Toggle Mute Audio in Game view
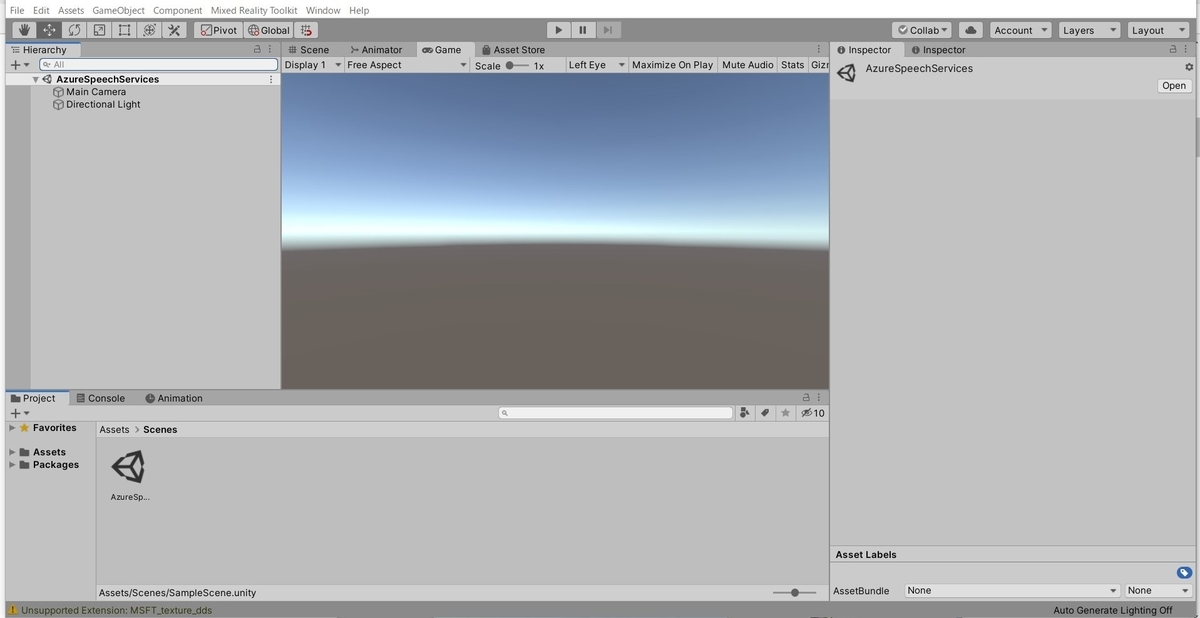This screenshot has width=1200, height=618. tap(747, 65)
